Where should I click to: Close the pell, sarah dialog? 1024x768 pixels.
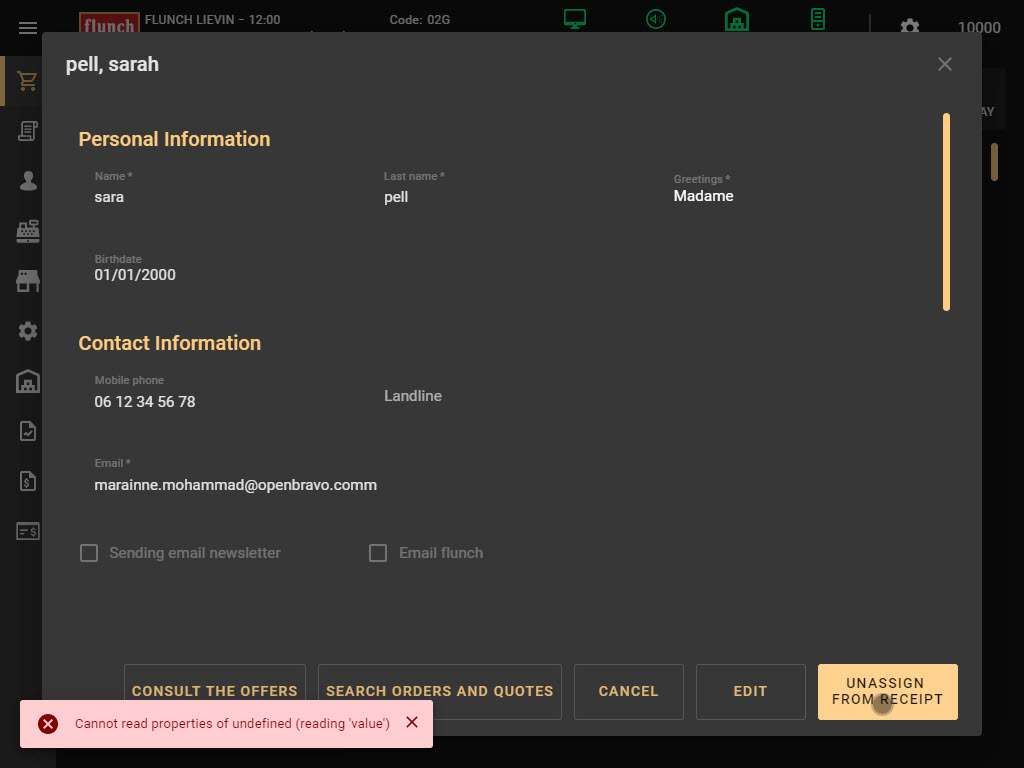pos(944,64)
